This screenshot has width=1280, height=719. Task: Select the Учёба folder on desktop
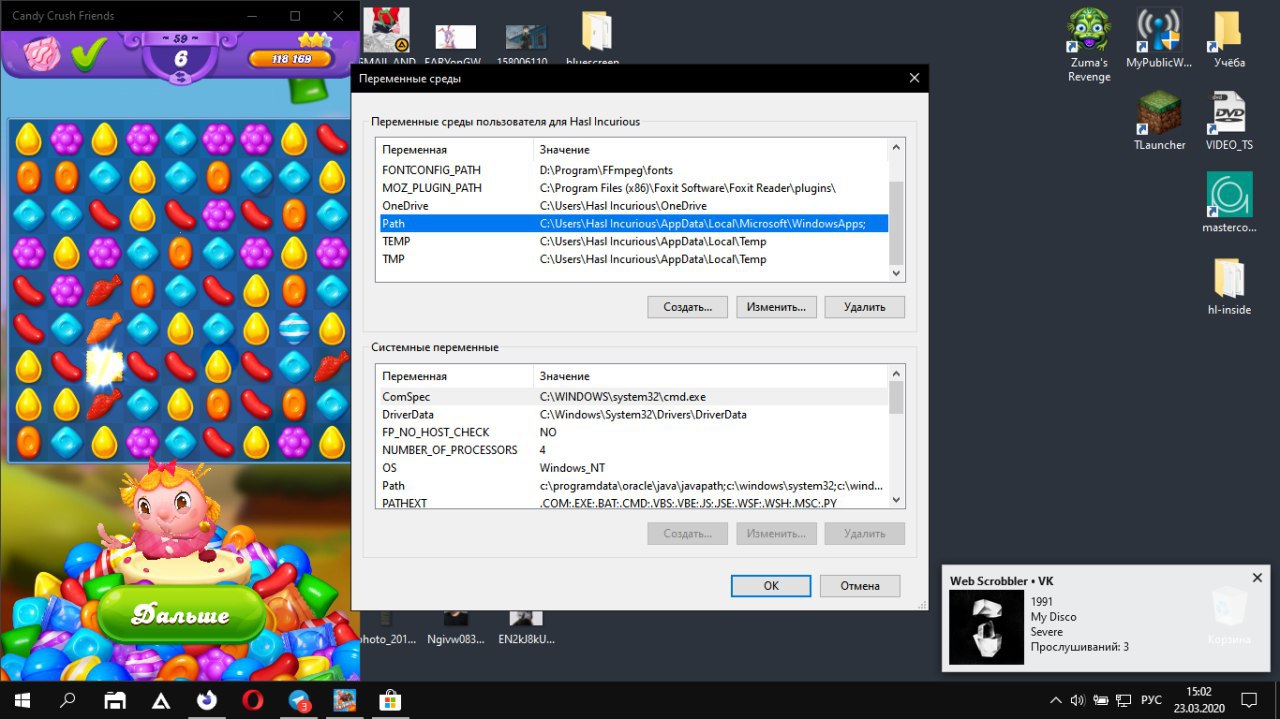(x=1229, y=38)
